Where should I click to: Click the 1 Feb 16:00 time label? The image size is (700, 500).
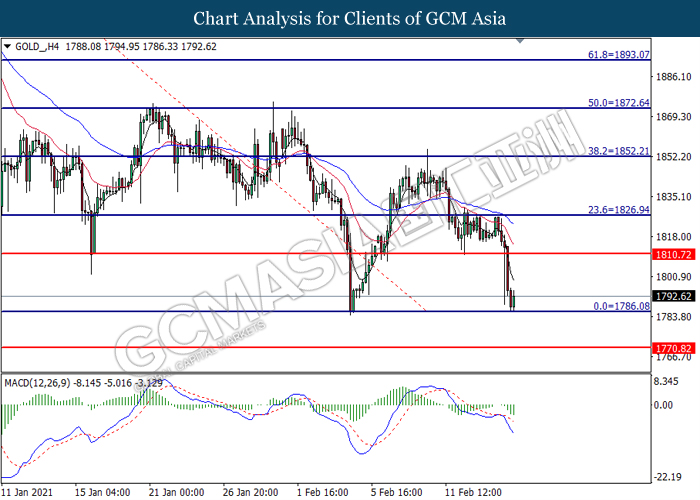322,492
